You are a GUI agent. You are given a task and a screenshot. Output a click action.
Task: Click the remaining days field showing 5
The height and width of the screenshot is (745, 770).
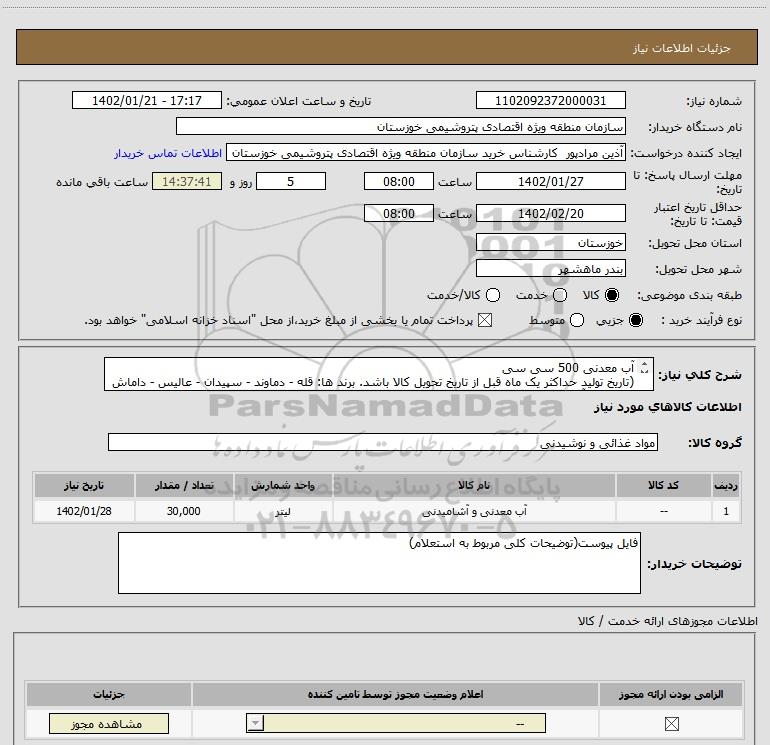[x=291, y=182]
